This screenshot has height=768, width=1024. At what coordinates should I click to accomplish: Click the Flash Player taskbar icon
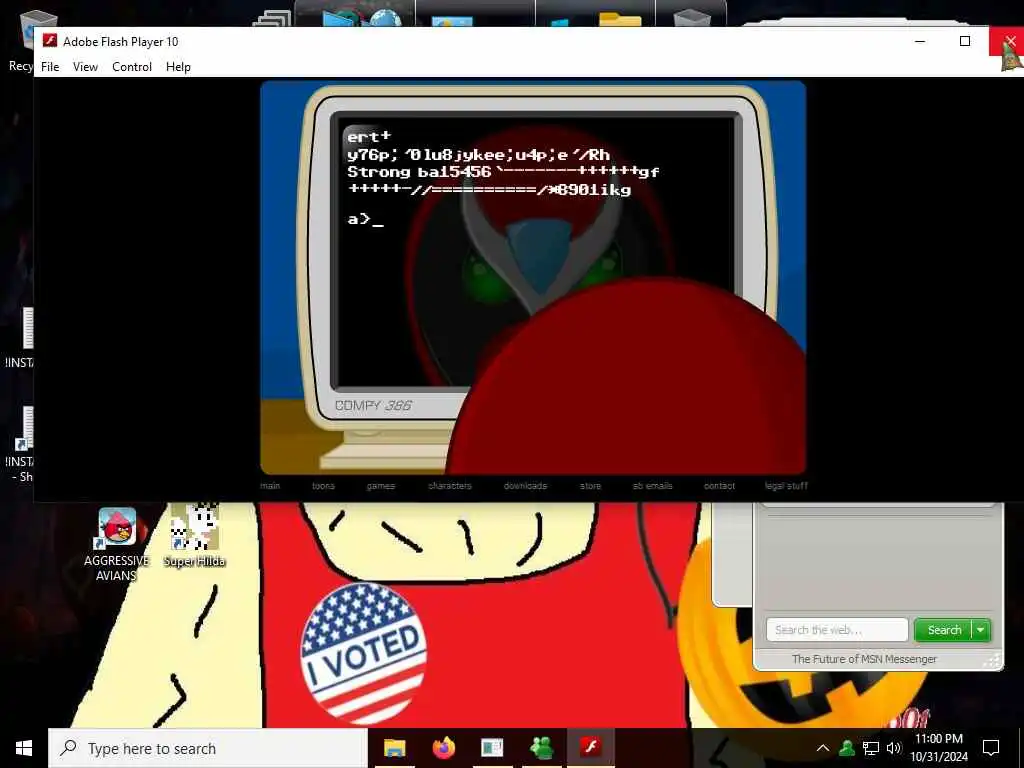(591, 748)
